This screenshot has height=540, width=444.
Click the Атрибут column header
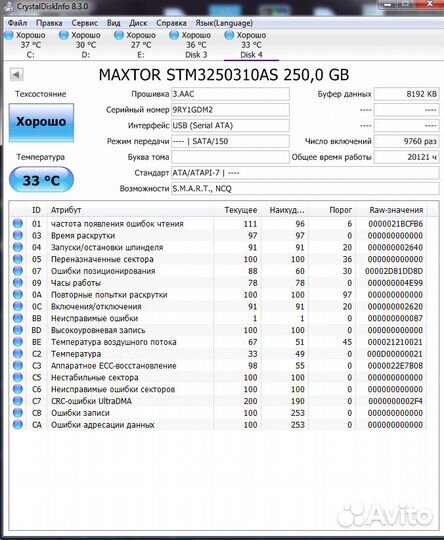[x=130, y=210]
